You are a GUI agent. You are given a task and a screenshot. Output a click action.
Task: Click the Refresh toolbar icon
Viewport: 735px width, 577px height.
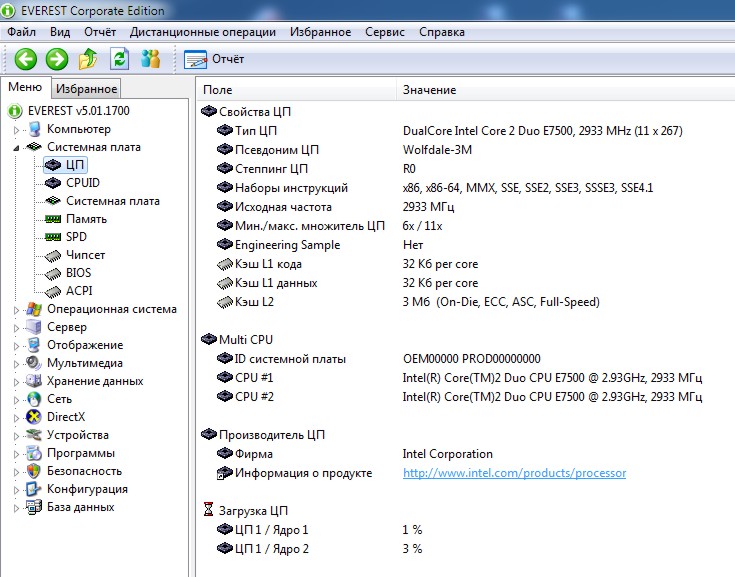pos(119,59)
